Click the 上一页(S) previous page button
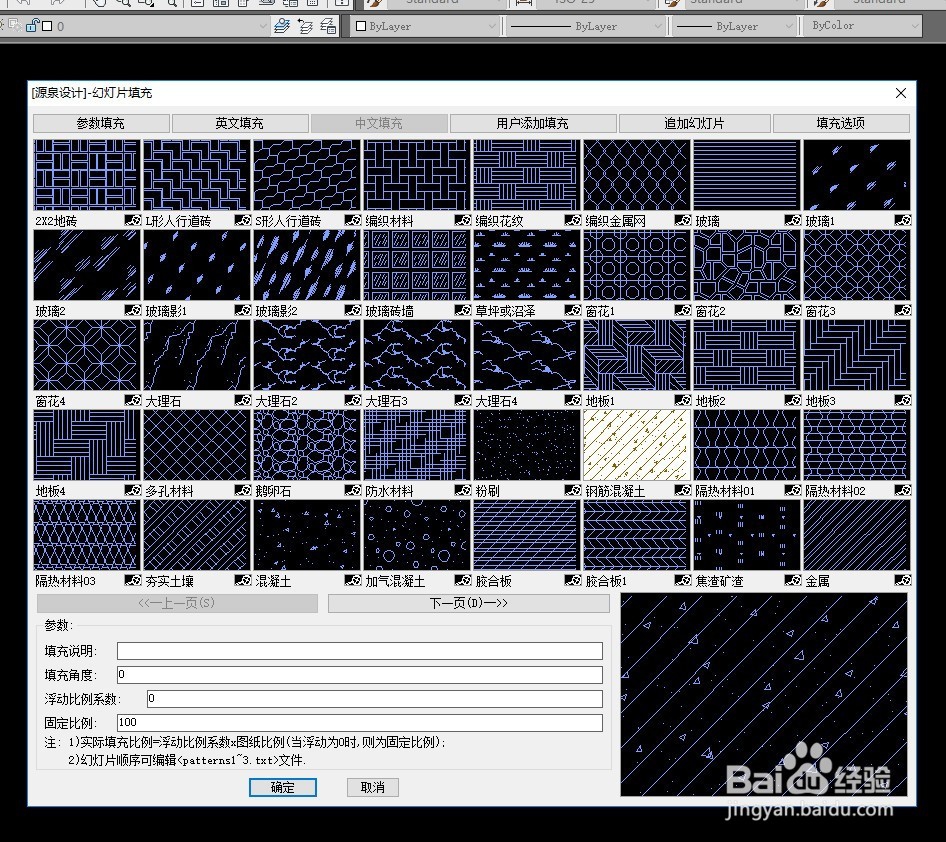Screen dimensions: 946x842 [177, 603]
